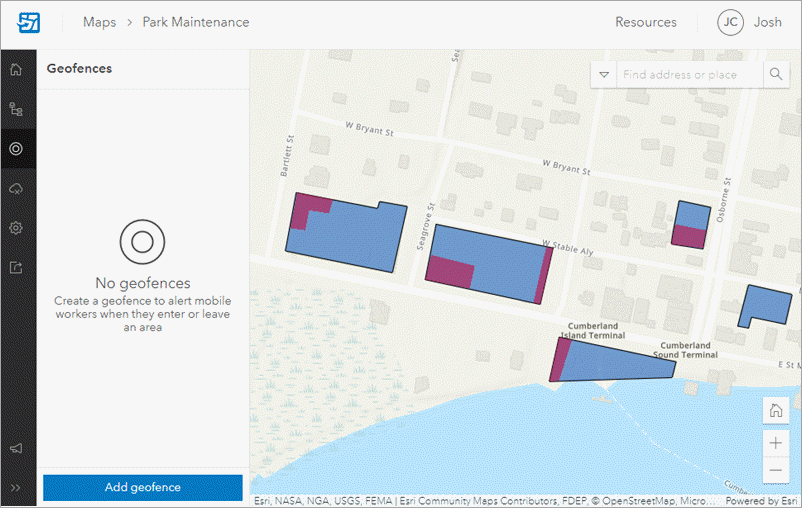The image size is (802, 508).
Task: Open the Sharing sidebar icon
Action: click(16, 267)
